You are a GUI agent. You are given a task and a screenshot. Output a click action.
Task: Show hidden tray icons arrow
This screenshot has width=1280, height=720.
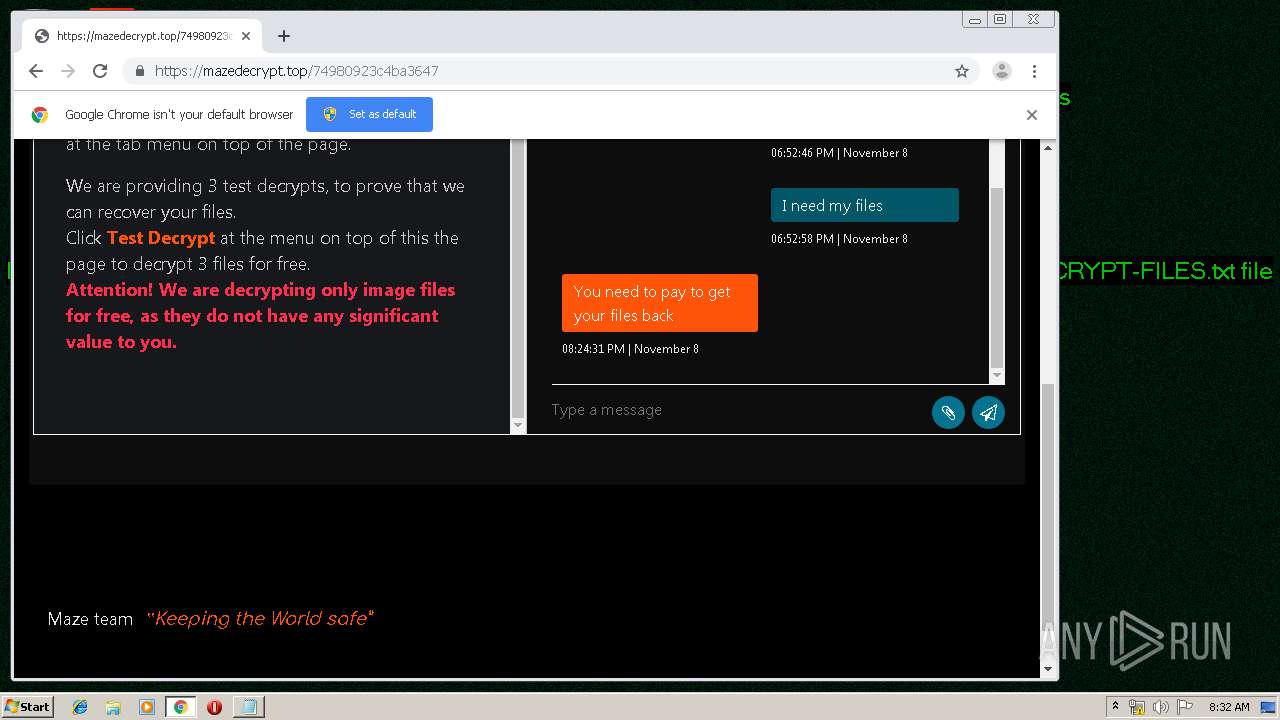1115,707
